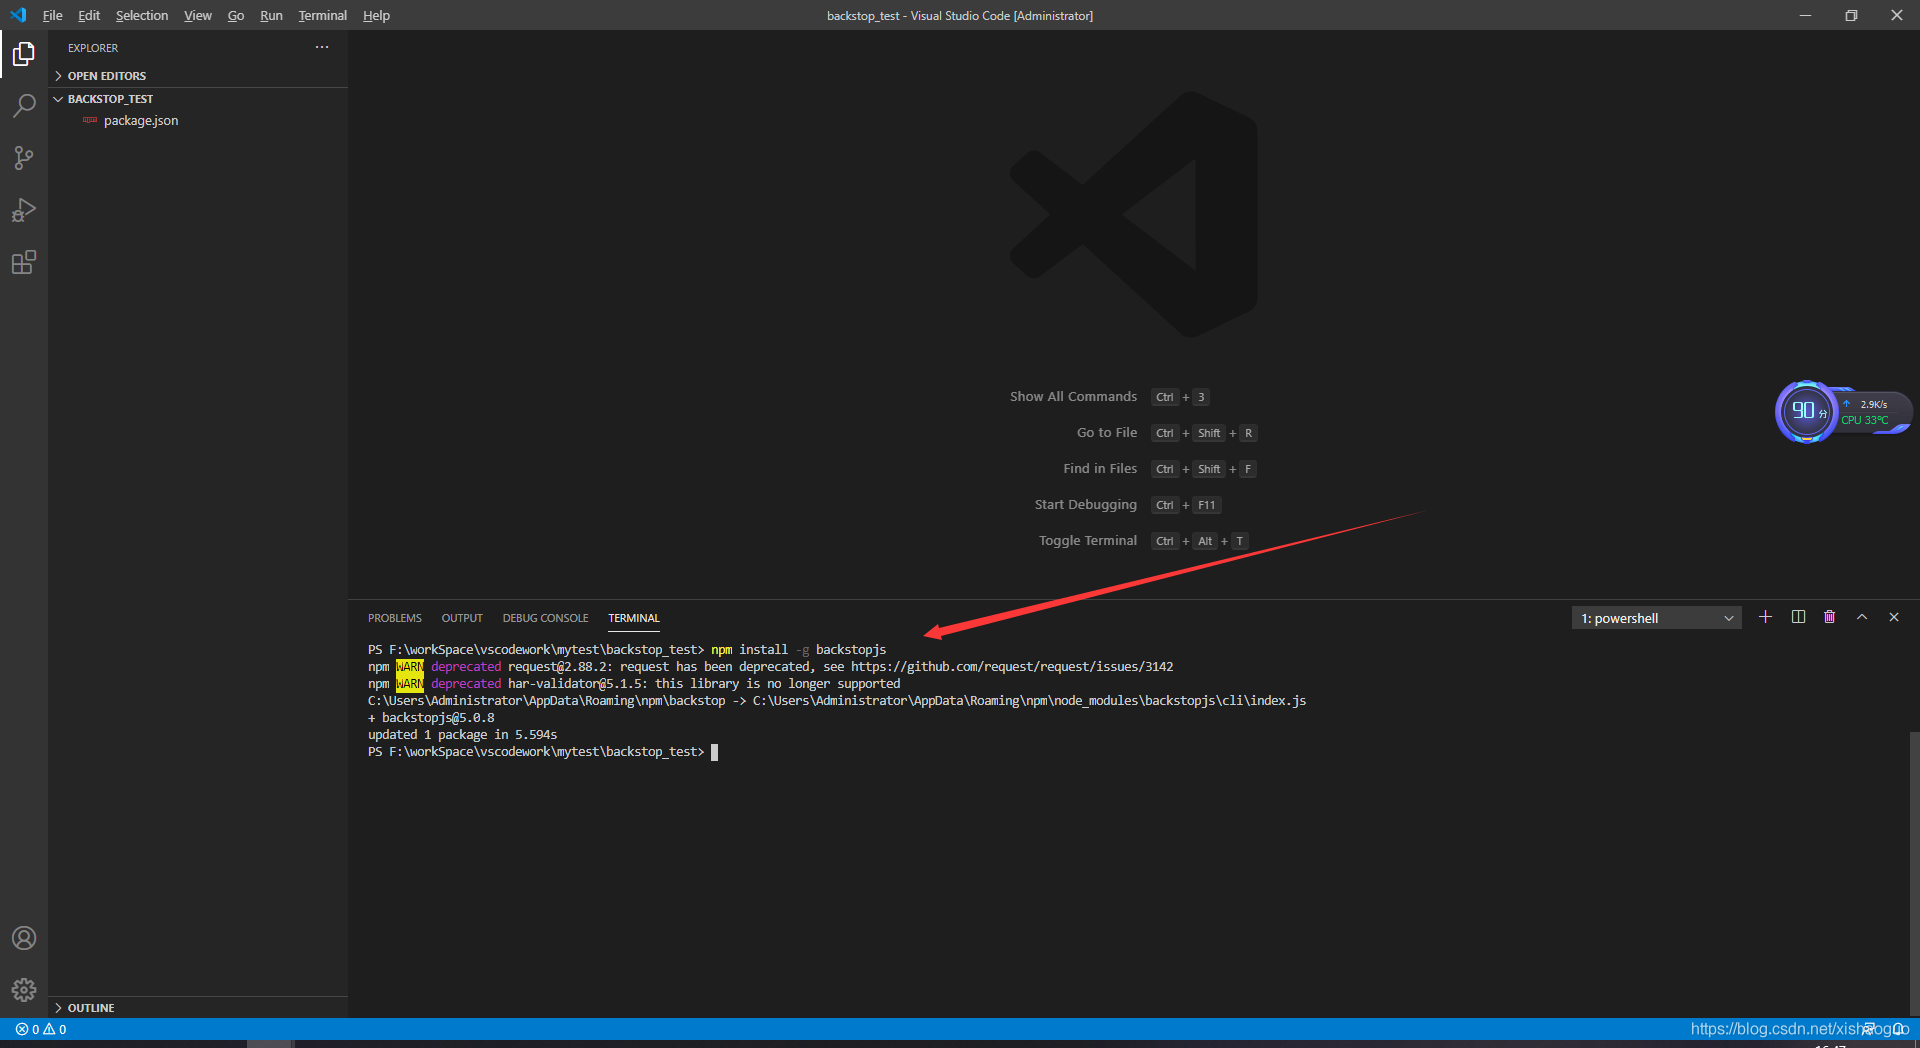
Task: Click the index.js path in terminal output
Action: [x=1029, y=701]
